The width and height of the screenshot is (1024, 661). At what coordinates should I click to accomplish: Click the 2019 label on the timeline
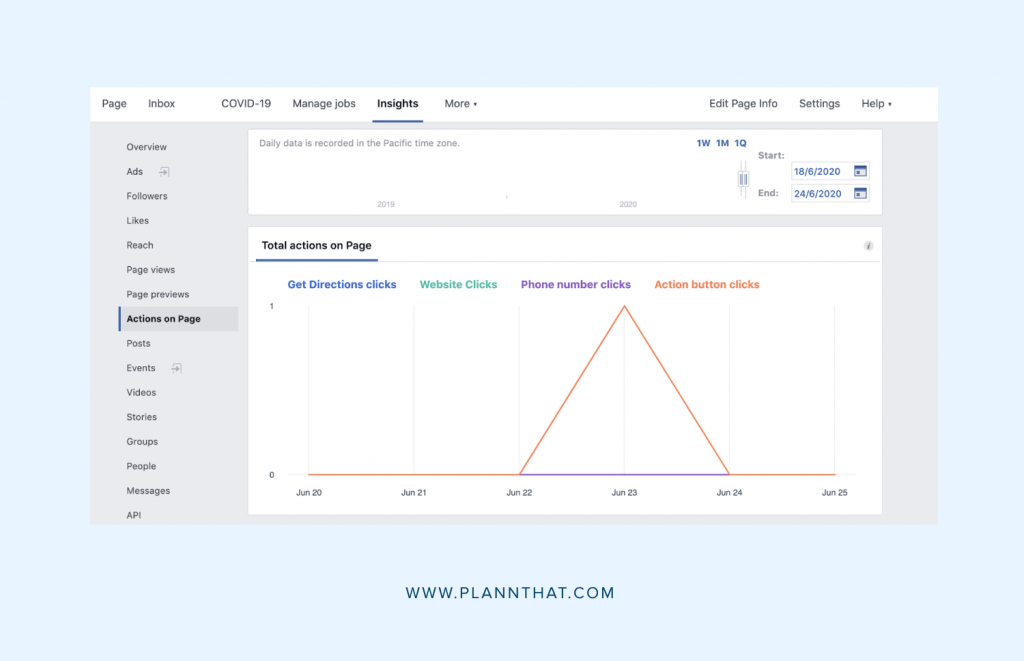coord(385,204)
